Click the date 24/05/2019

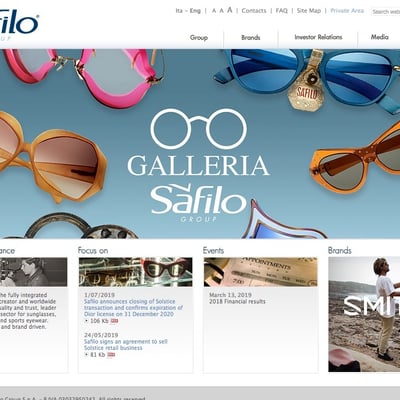[101, 335]
